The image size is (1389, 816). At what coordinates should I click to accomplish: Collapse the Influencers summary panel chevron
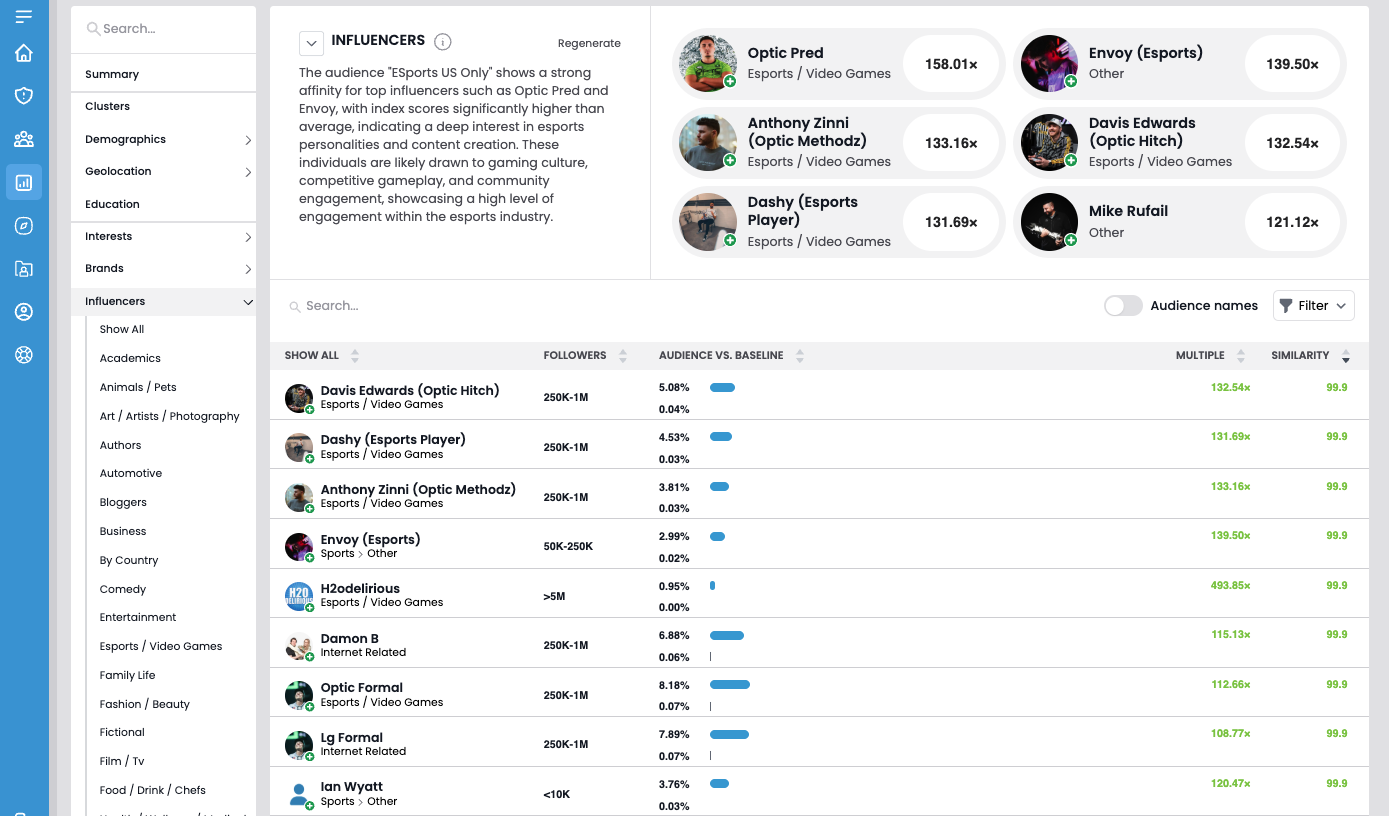coord(311,43)
